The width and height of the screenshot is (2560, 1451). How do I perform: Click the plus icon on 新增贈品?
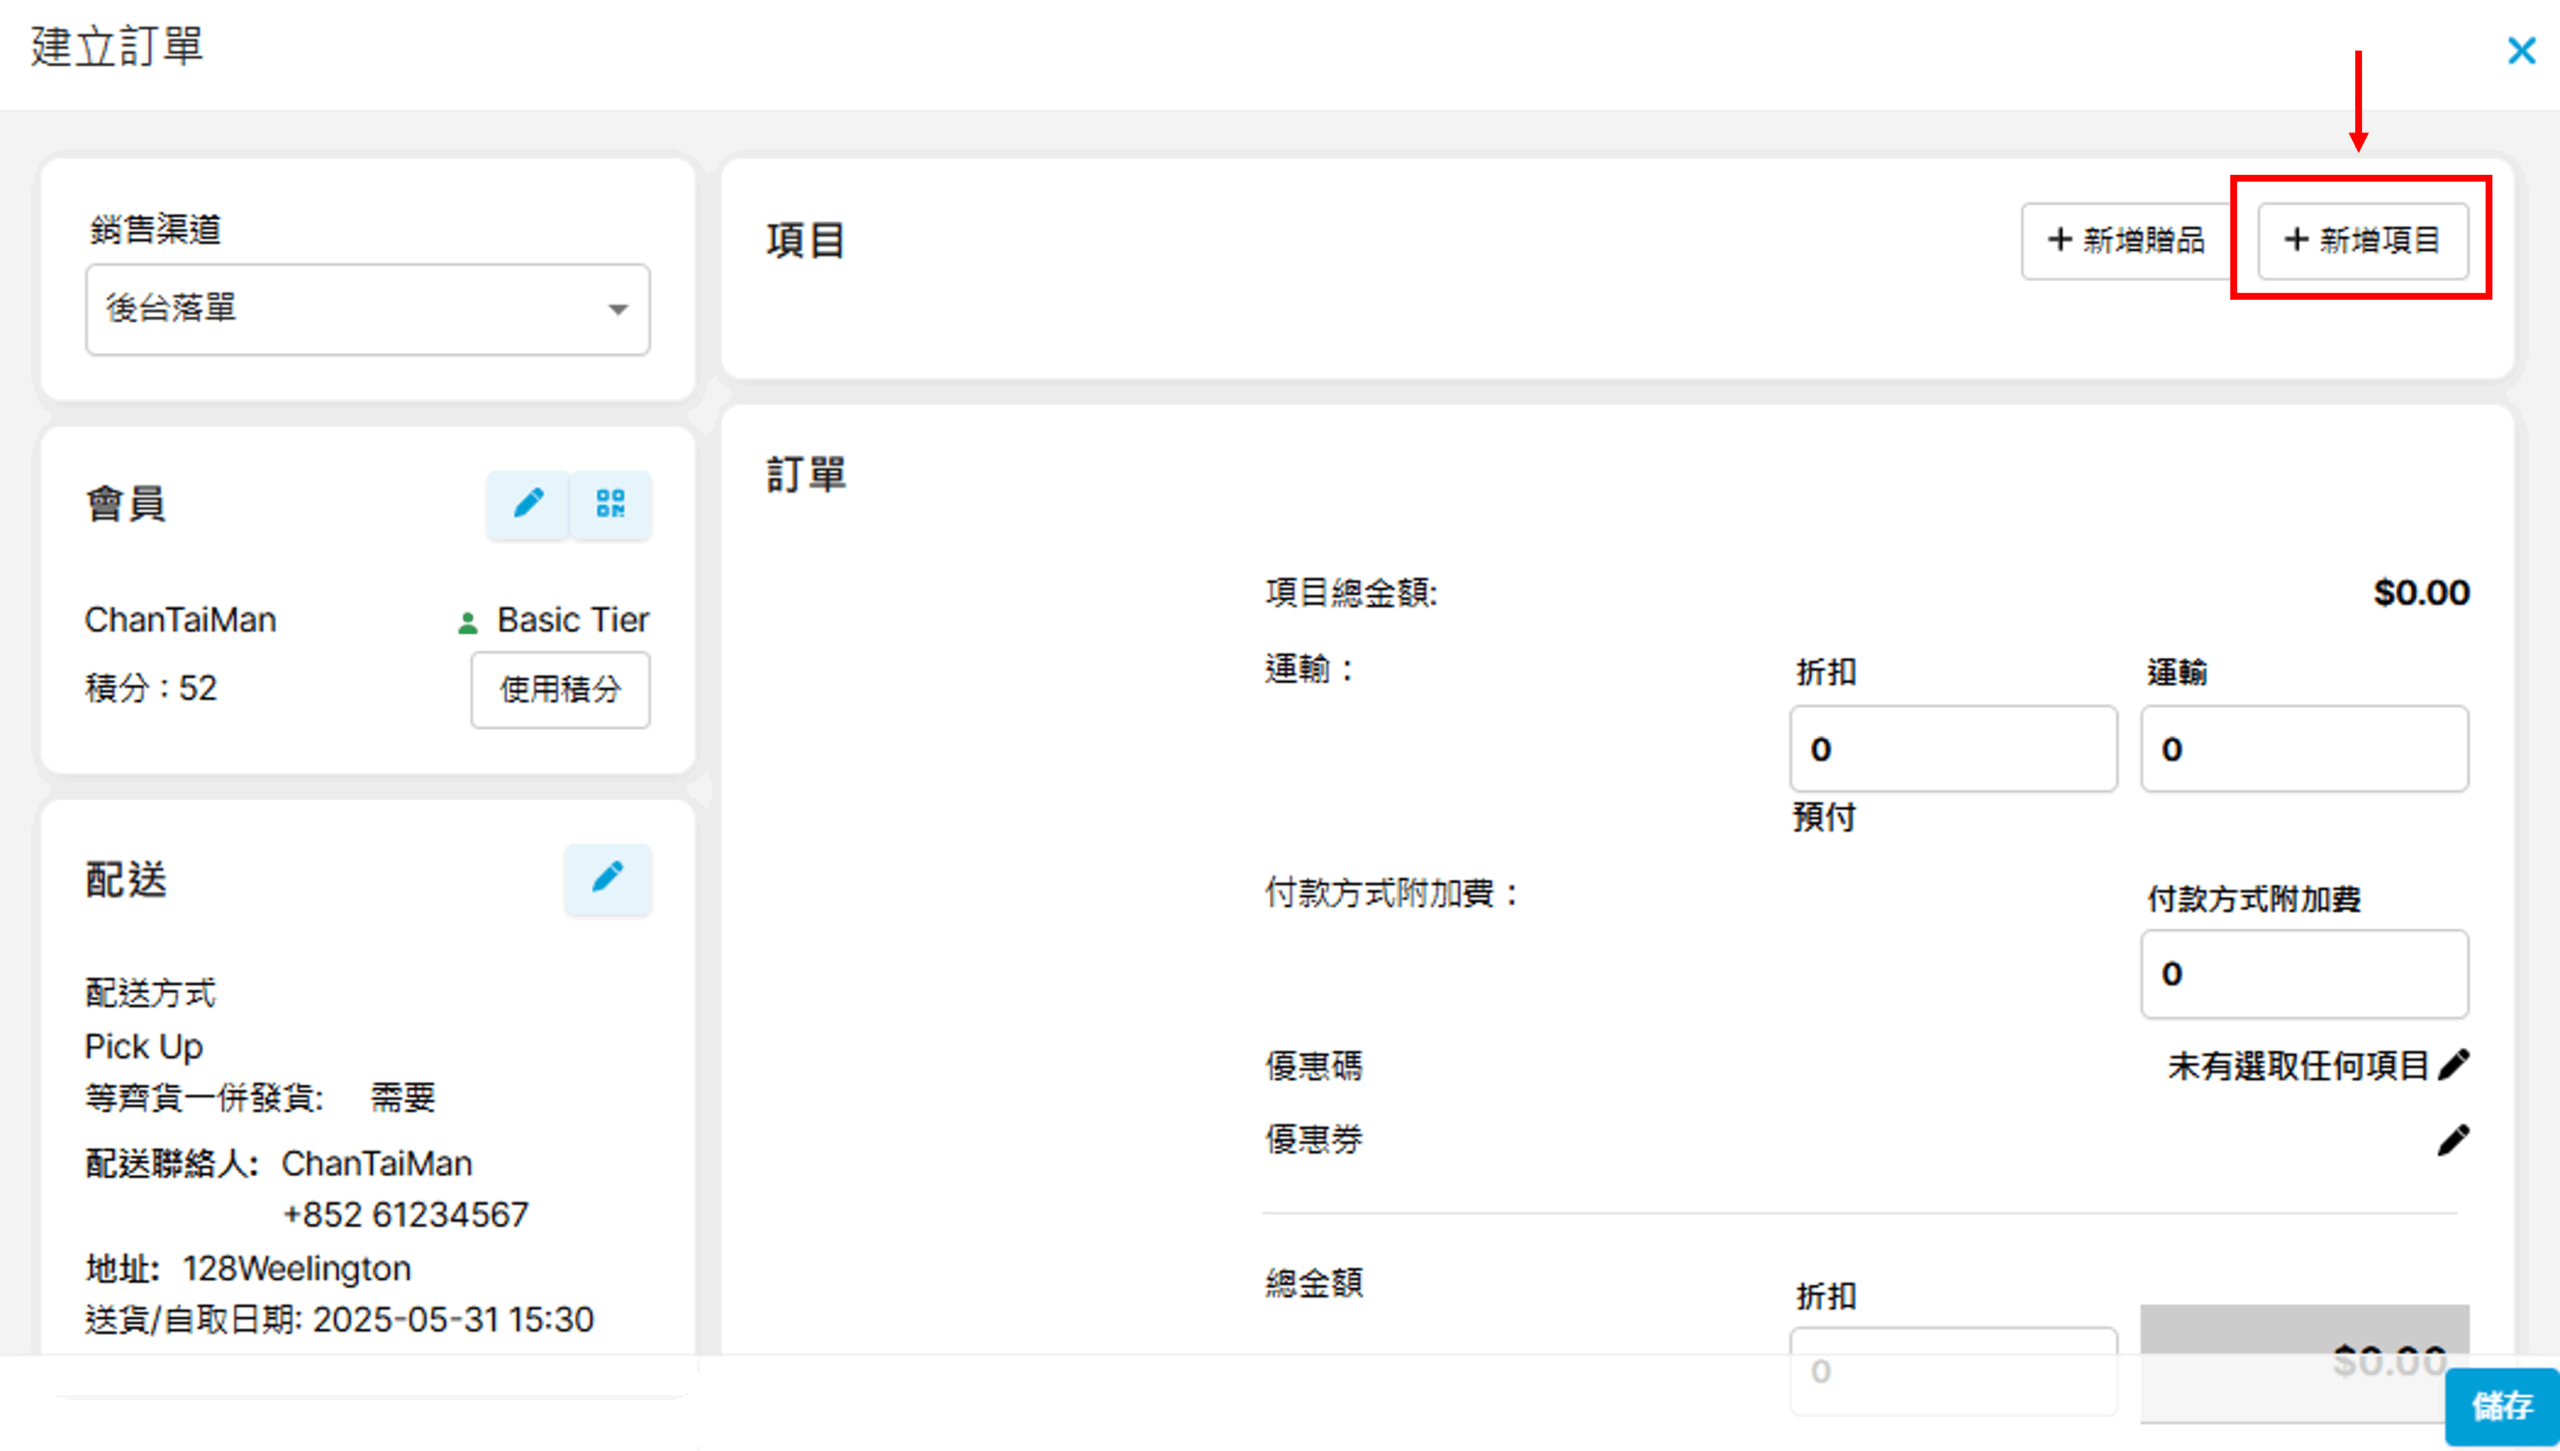click(x=2059, y=240)
